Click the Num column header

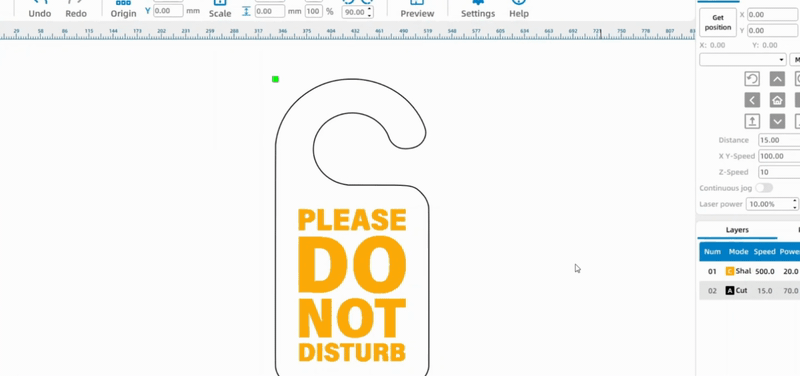[712, 252]
